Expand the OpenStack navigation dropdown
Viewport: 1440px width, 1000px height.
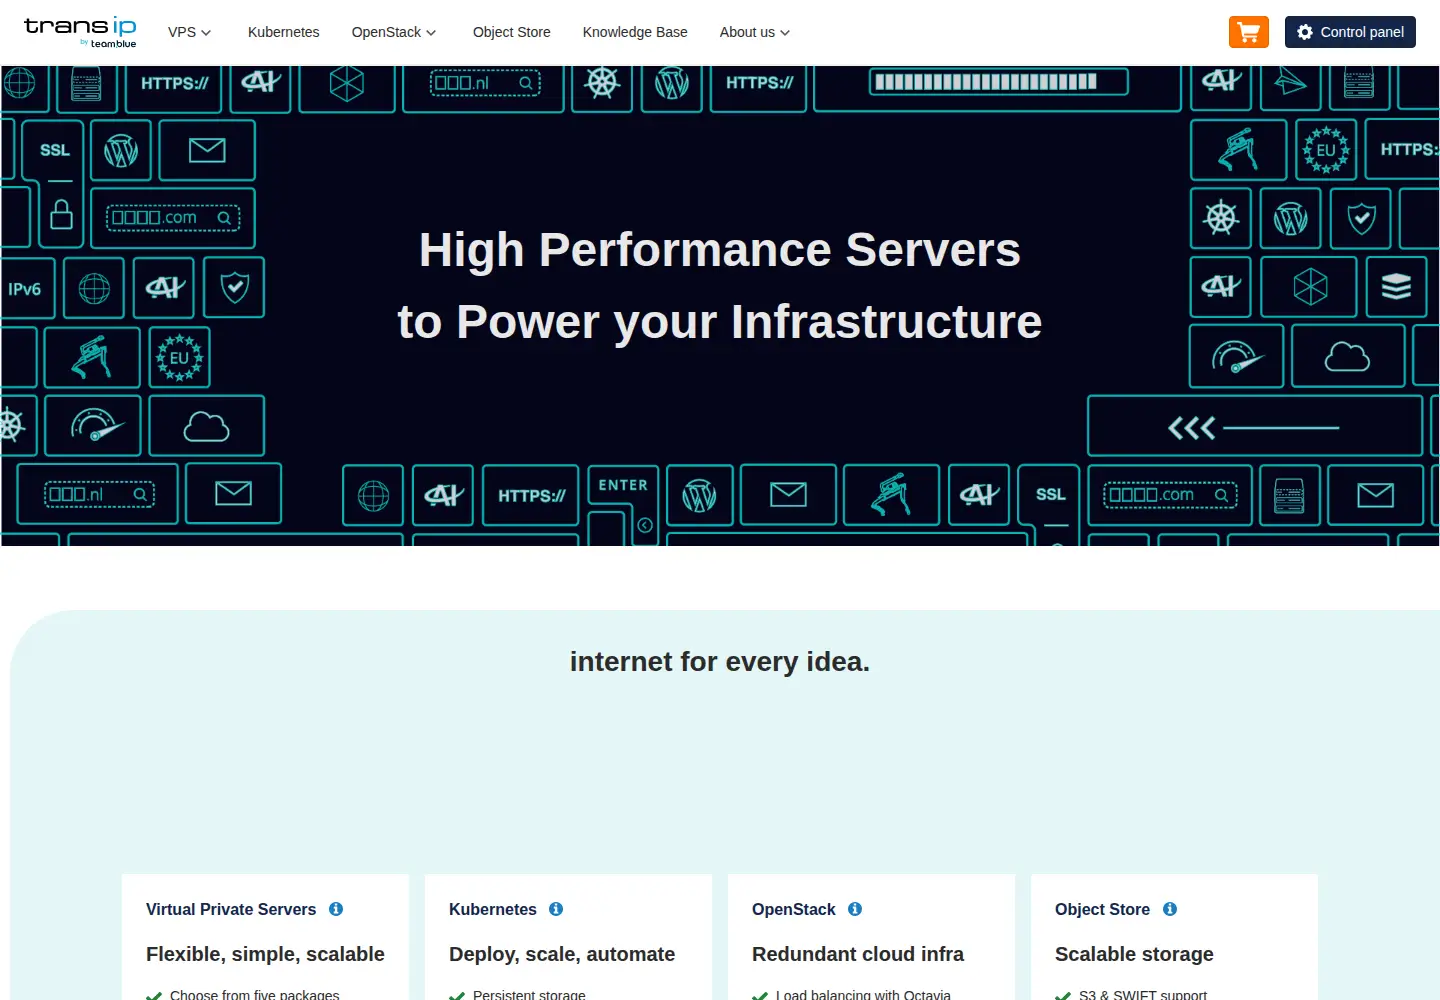click(394, 32)
